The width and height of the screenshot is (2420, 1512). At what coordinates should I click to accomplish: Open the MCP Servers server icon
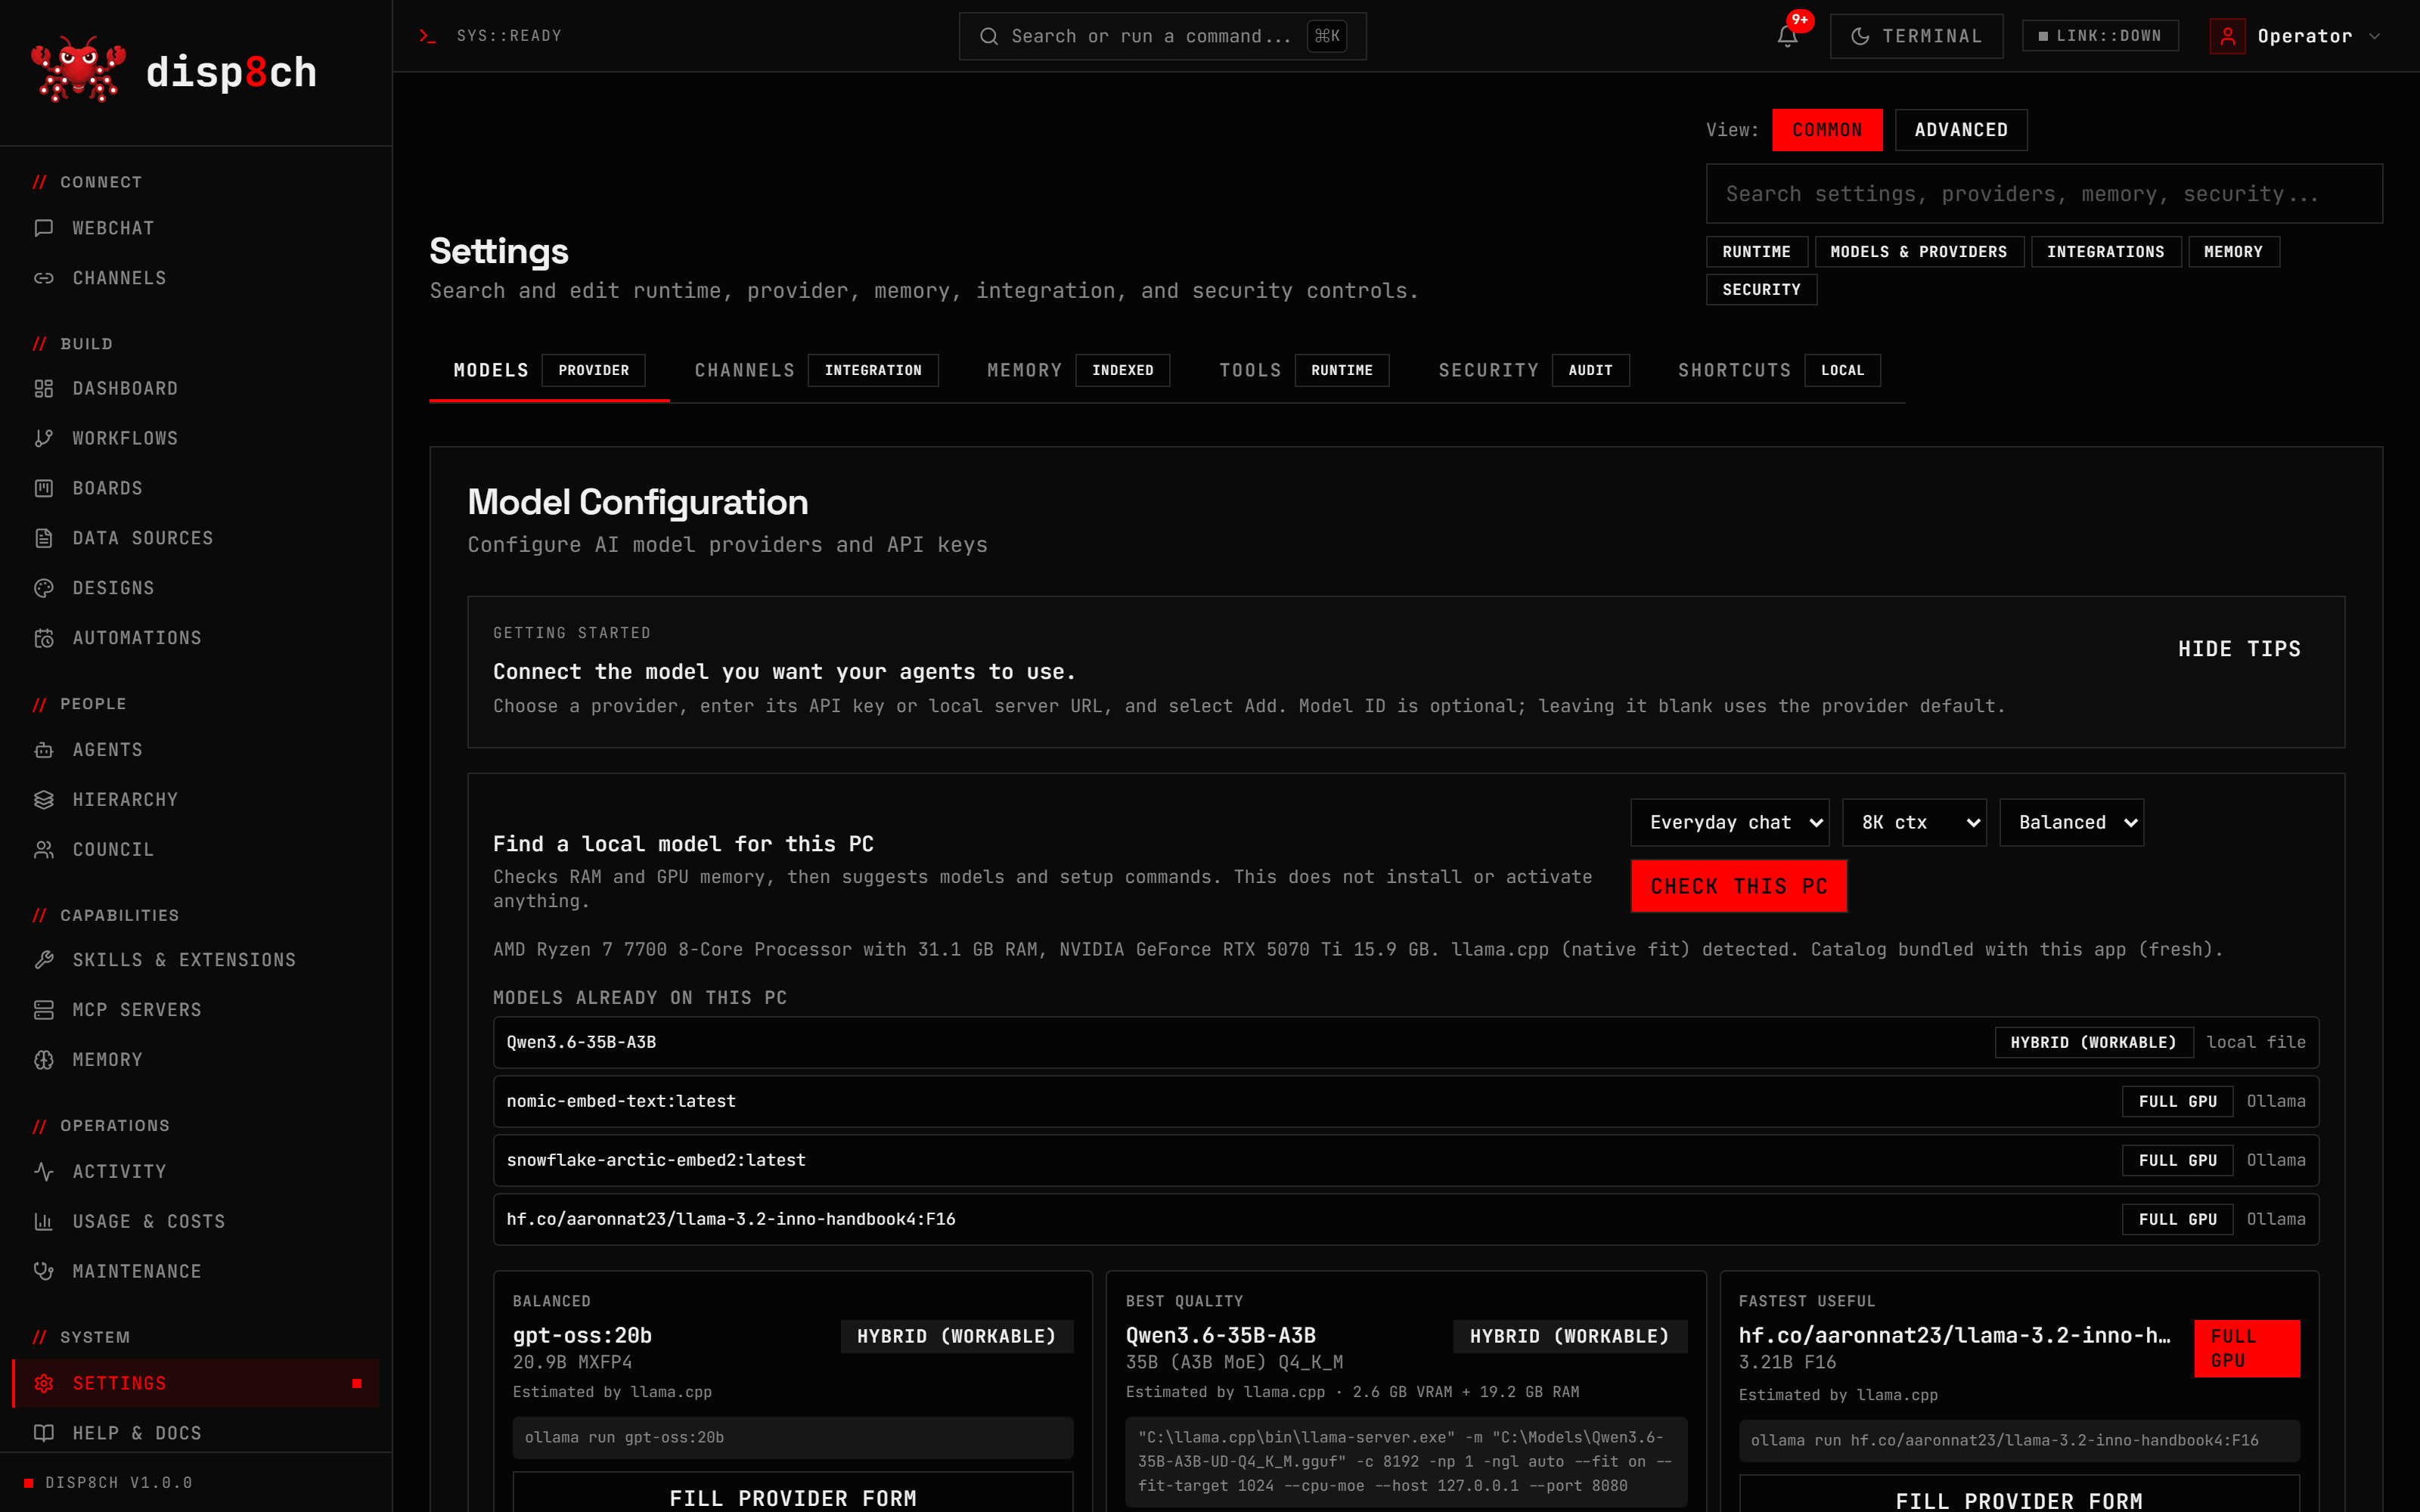point(44,1010)
